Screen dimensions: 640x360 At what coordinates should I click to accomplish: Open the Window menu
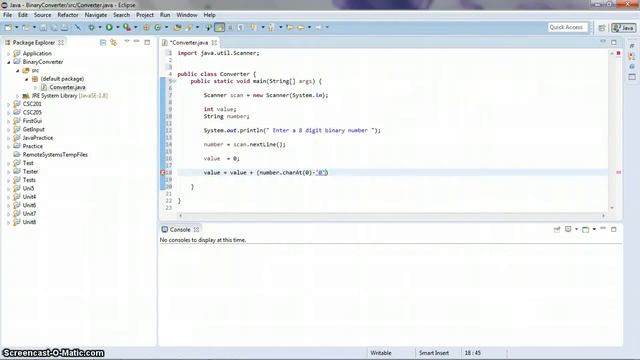click(x=187, y=15)
